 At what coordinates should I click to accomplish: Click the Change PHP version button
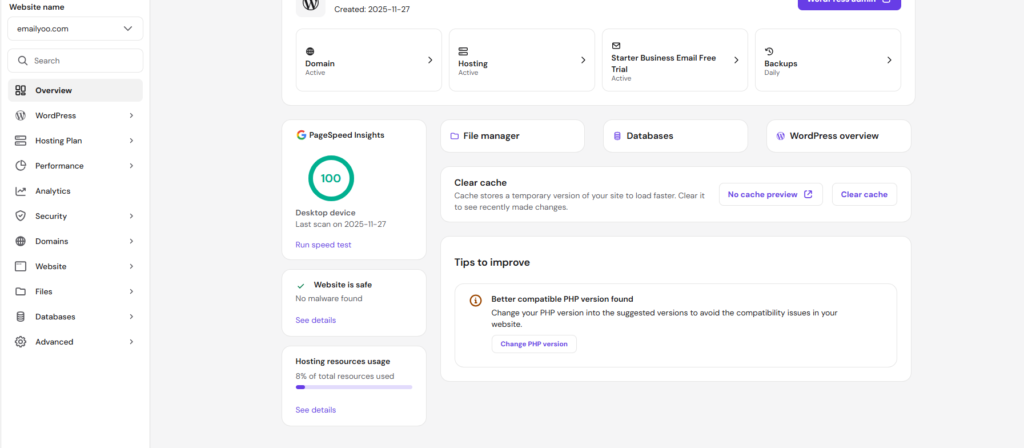[x=534, y=344]
